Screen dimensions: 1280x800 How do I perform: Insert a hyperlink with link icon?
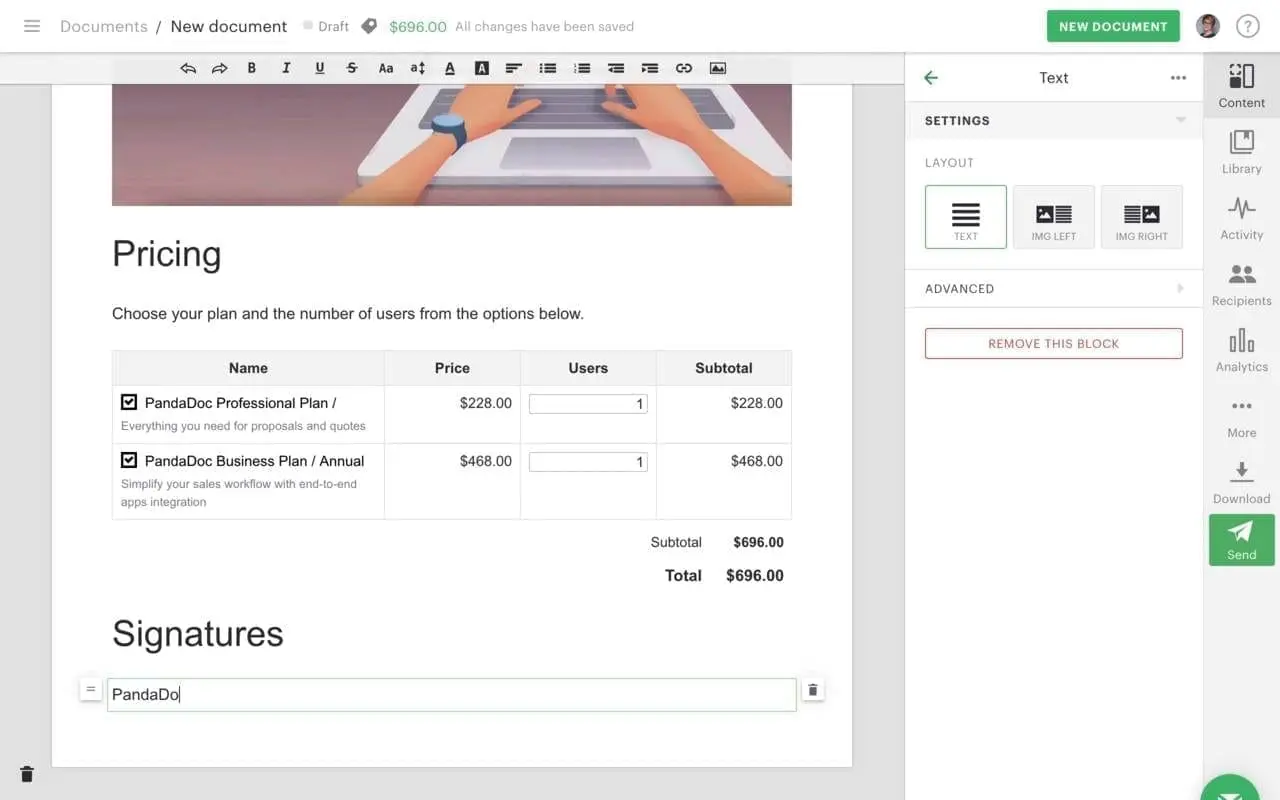[x=684, y=68]
